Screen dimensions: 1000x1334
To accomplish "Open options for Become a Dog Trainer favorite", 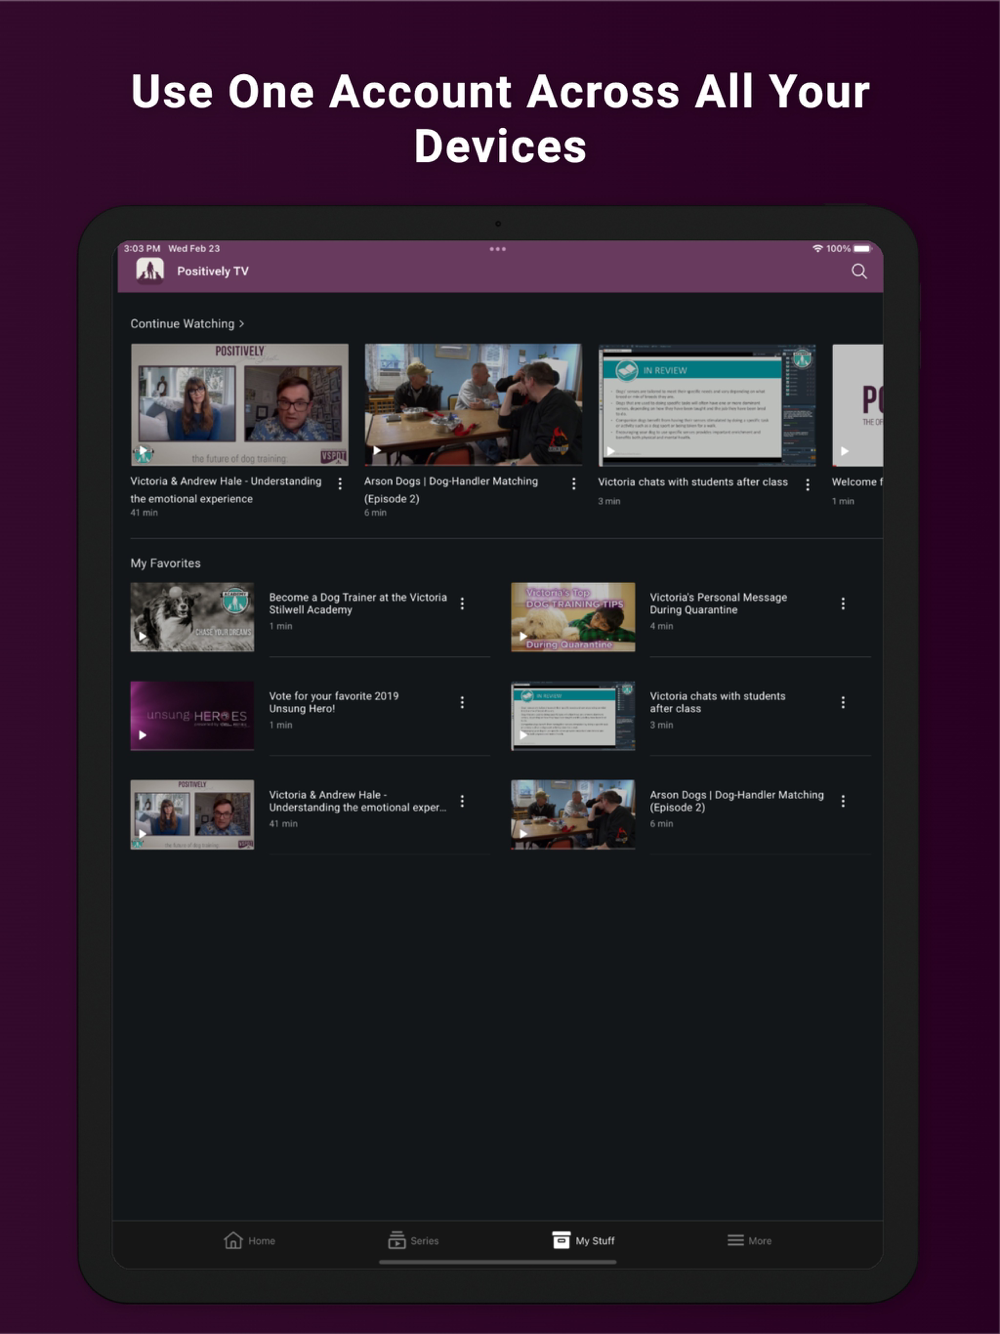I will point(462,603).
